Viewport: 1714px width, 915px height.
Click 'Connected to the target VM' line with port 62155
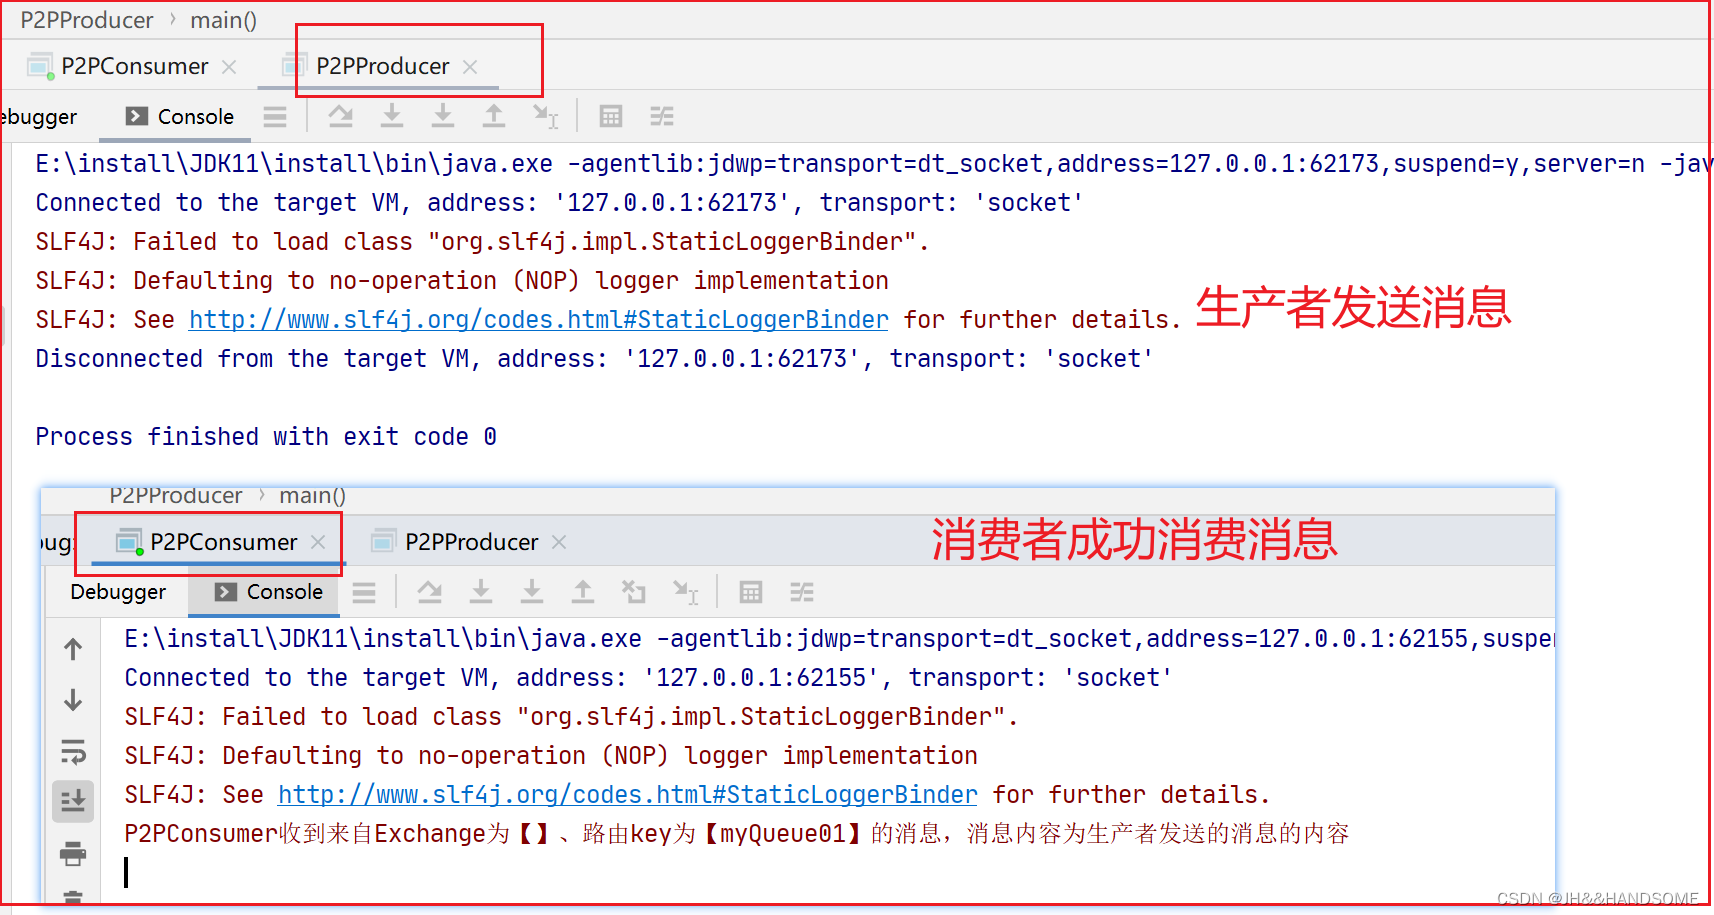(648, 678)
